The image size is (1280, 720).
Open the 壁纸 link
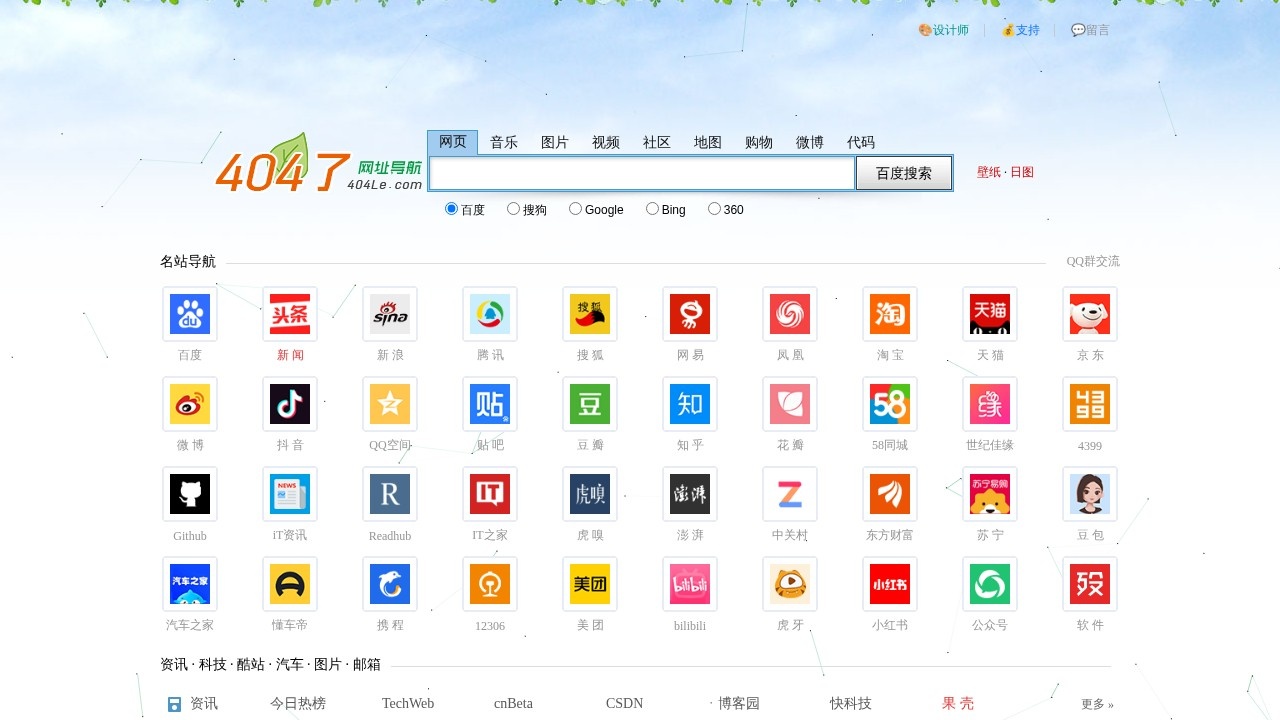pyautogui.click(x=989, y=172)
